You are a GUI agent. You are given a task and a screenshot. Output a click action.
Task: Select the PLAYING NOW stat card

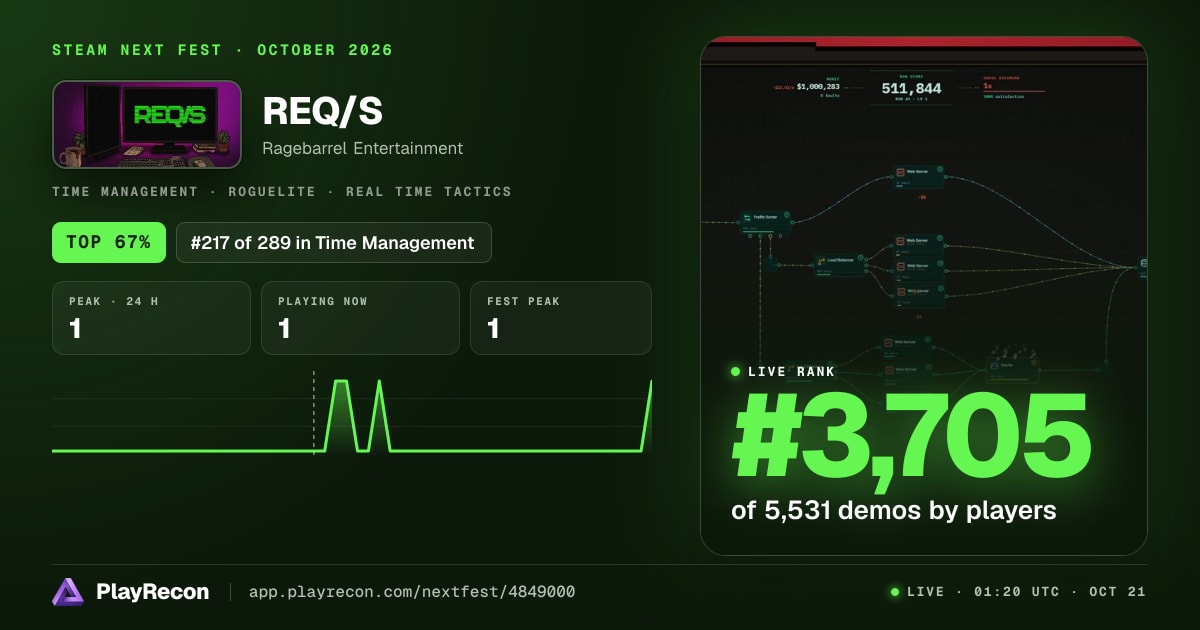click(360, 318)
